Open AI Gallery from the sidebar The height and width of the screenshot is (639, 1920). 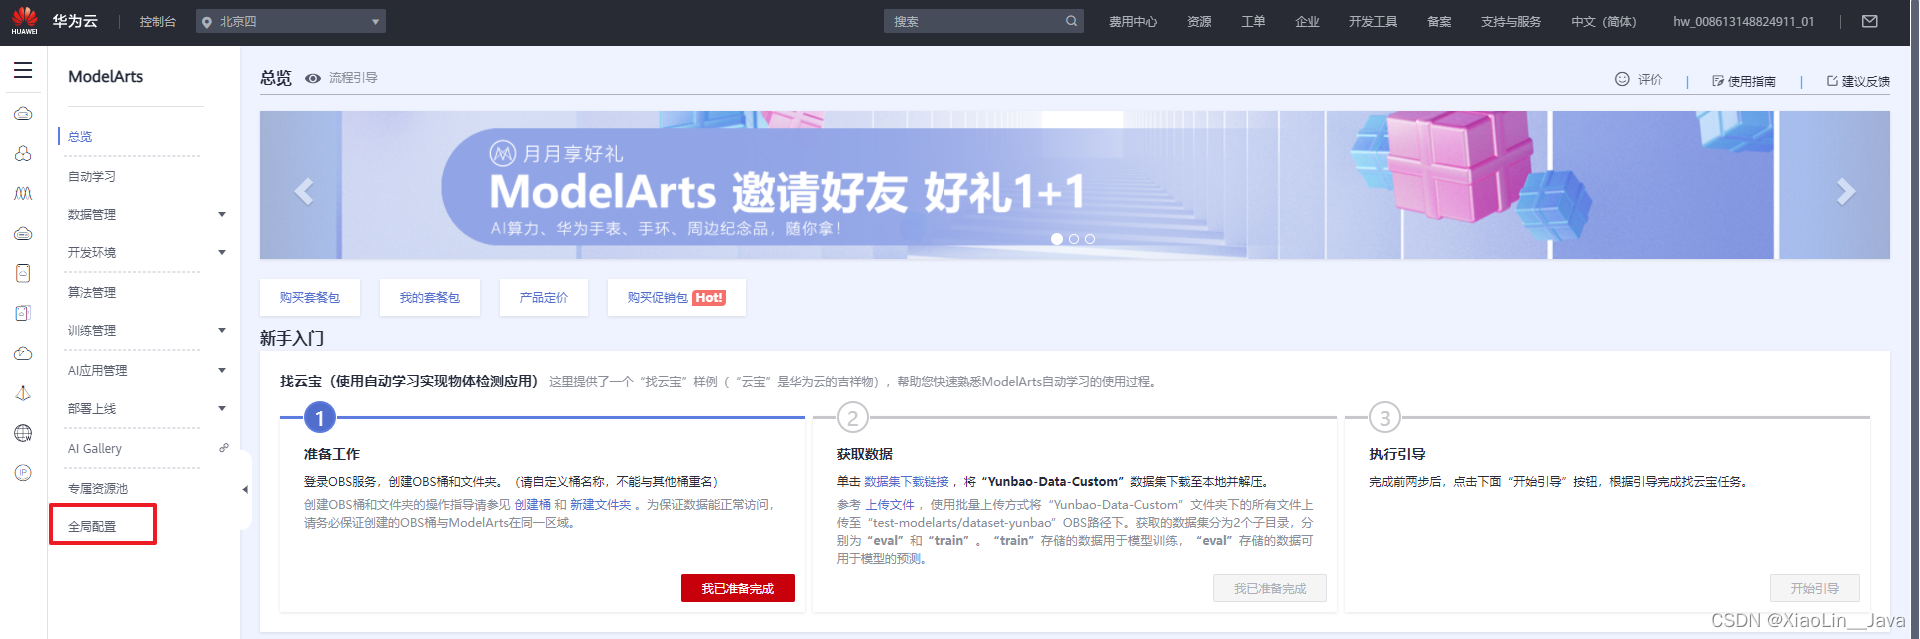coord(95,448)
